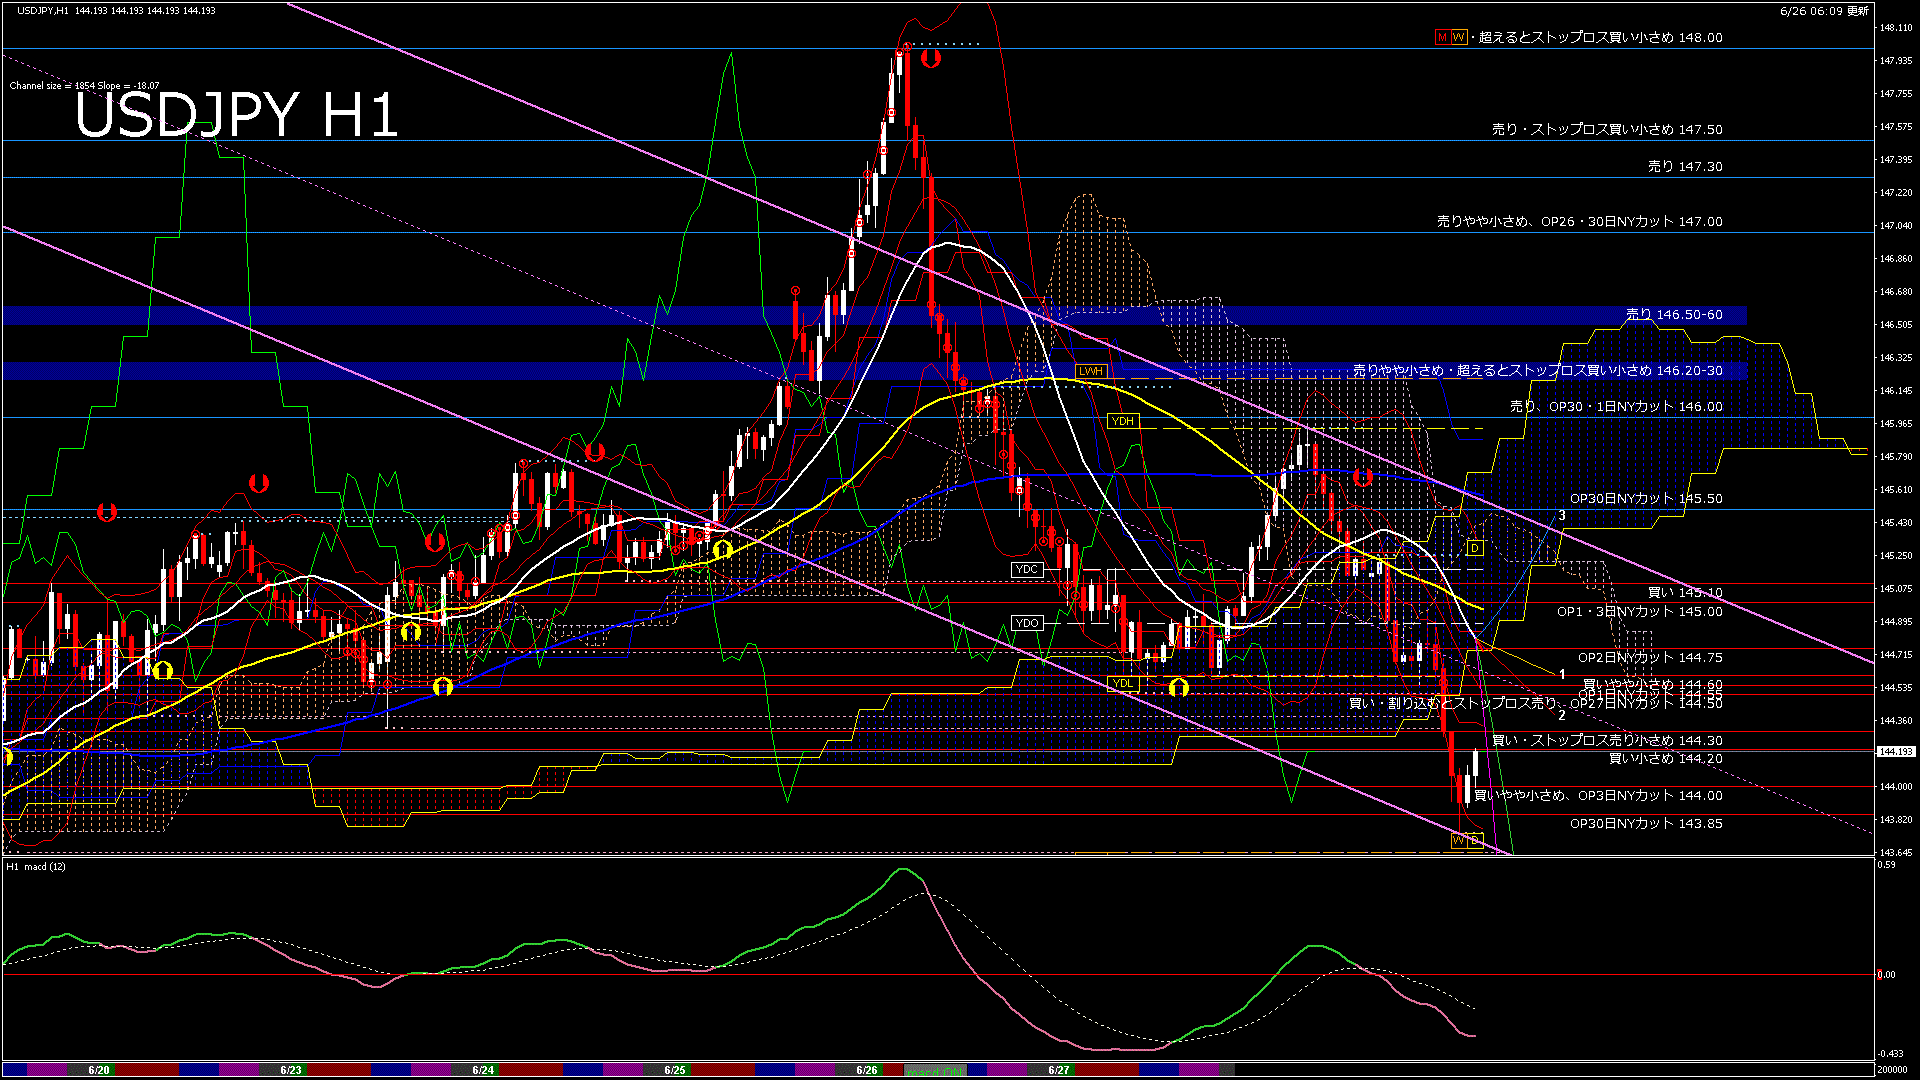Select the OP1・3日NYカット 145.00 label
The width and height of the screenshot is (1920, 1080).
point(1640,612)
